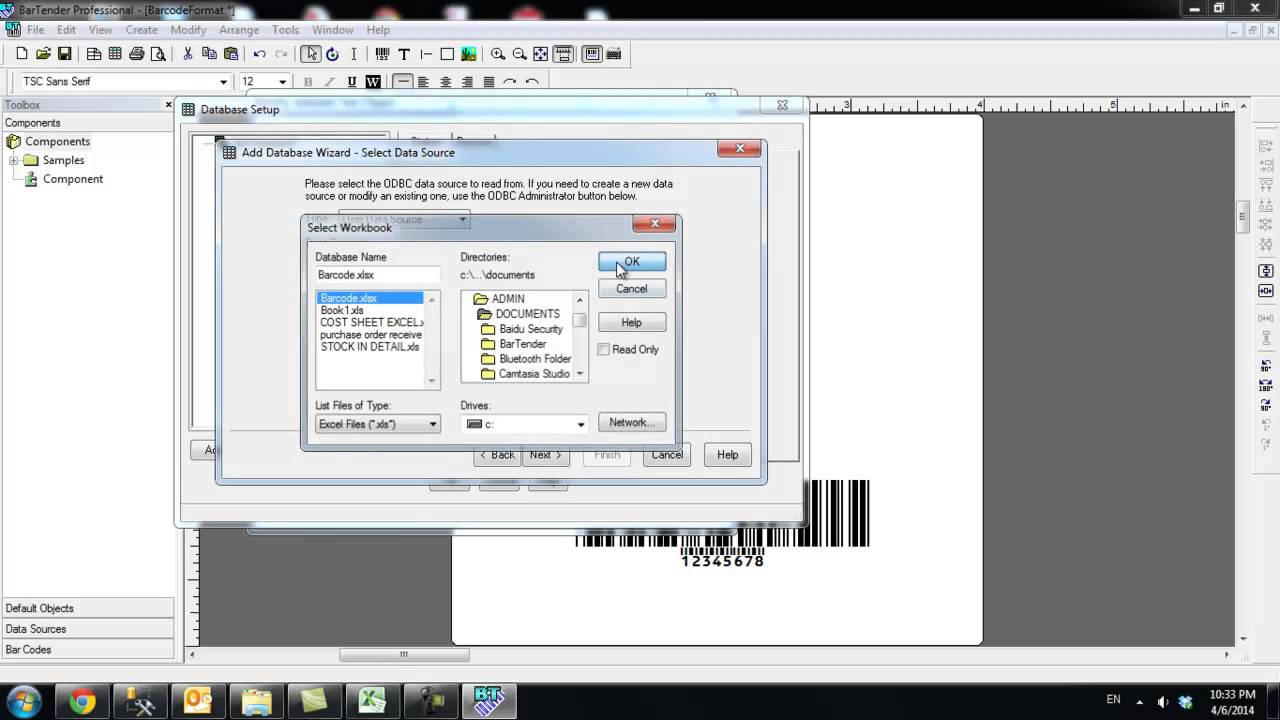
Task: Click Directories list scrollbar down arrow
Action: 580,374
